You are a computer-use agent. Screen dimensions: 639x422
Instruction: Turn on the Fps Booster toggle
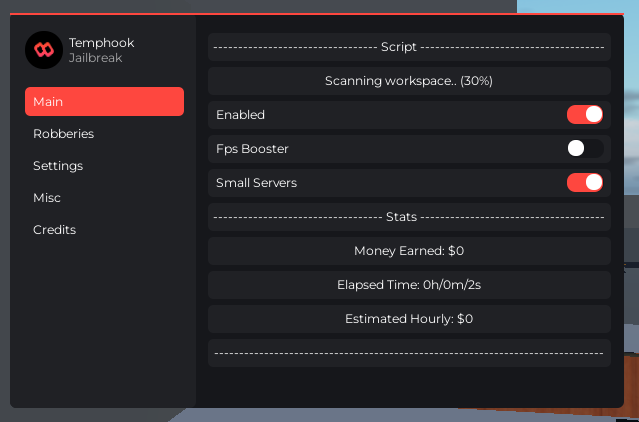click(585, 149)
